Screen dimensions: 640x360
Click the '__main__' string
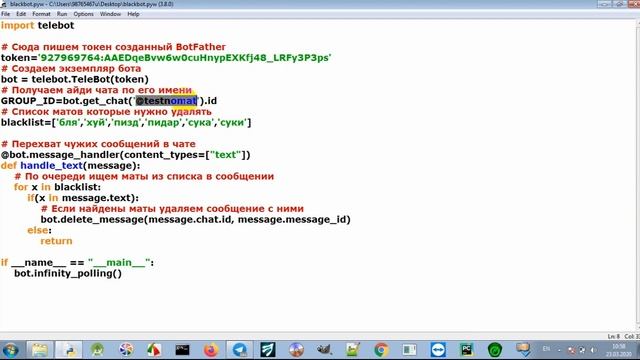pos(119,262)
